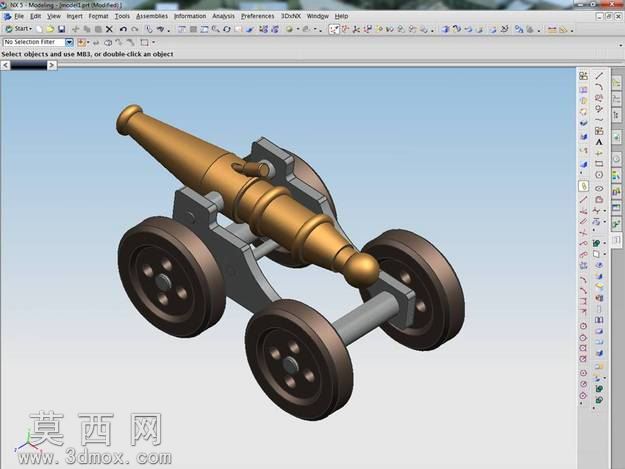
Task: Toggle the highlighted Enable Snap Point button
Action: coord(334,29)
